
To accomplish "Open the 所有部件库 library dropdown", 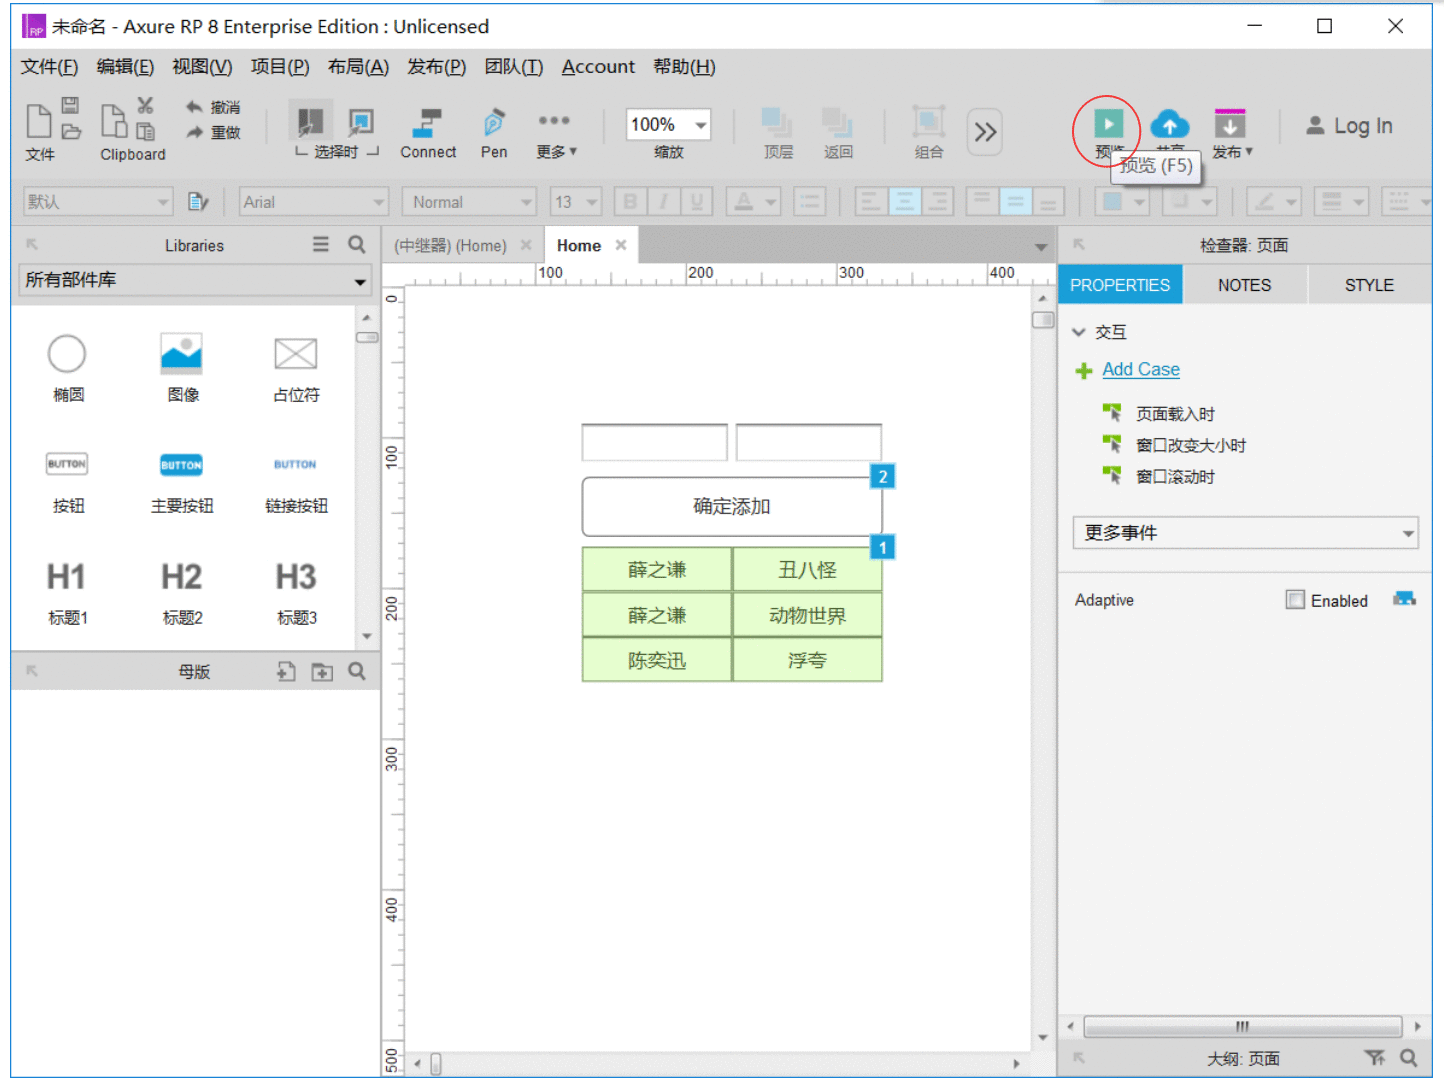I will (195, 281).
